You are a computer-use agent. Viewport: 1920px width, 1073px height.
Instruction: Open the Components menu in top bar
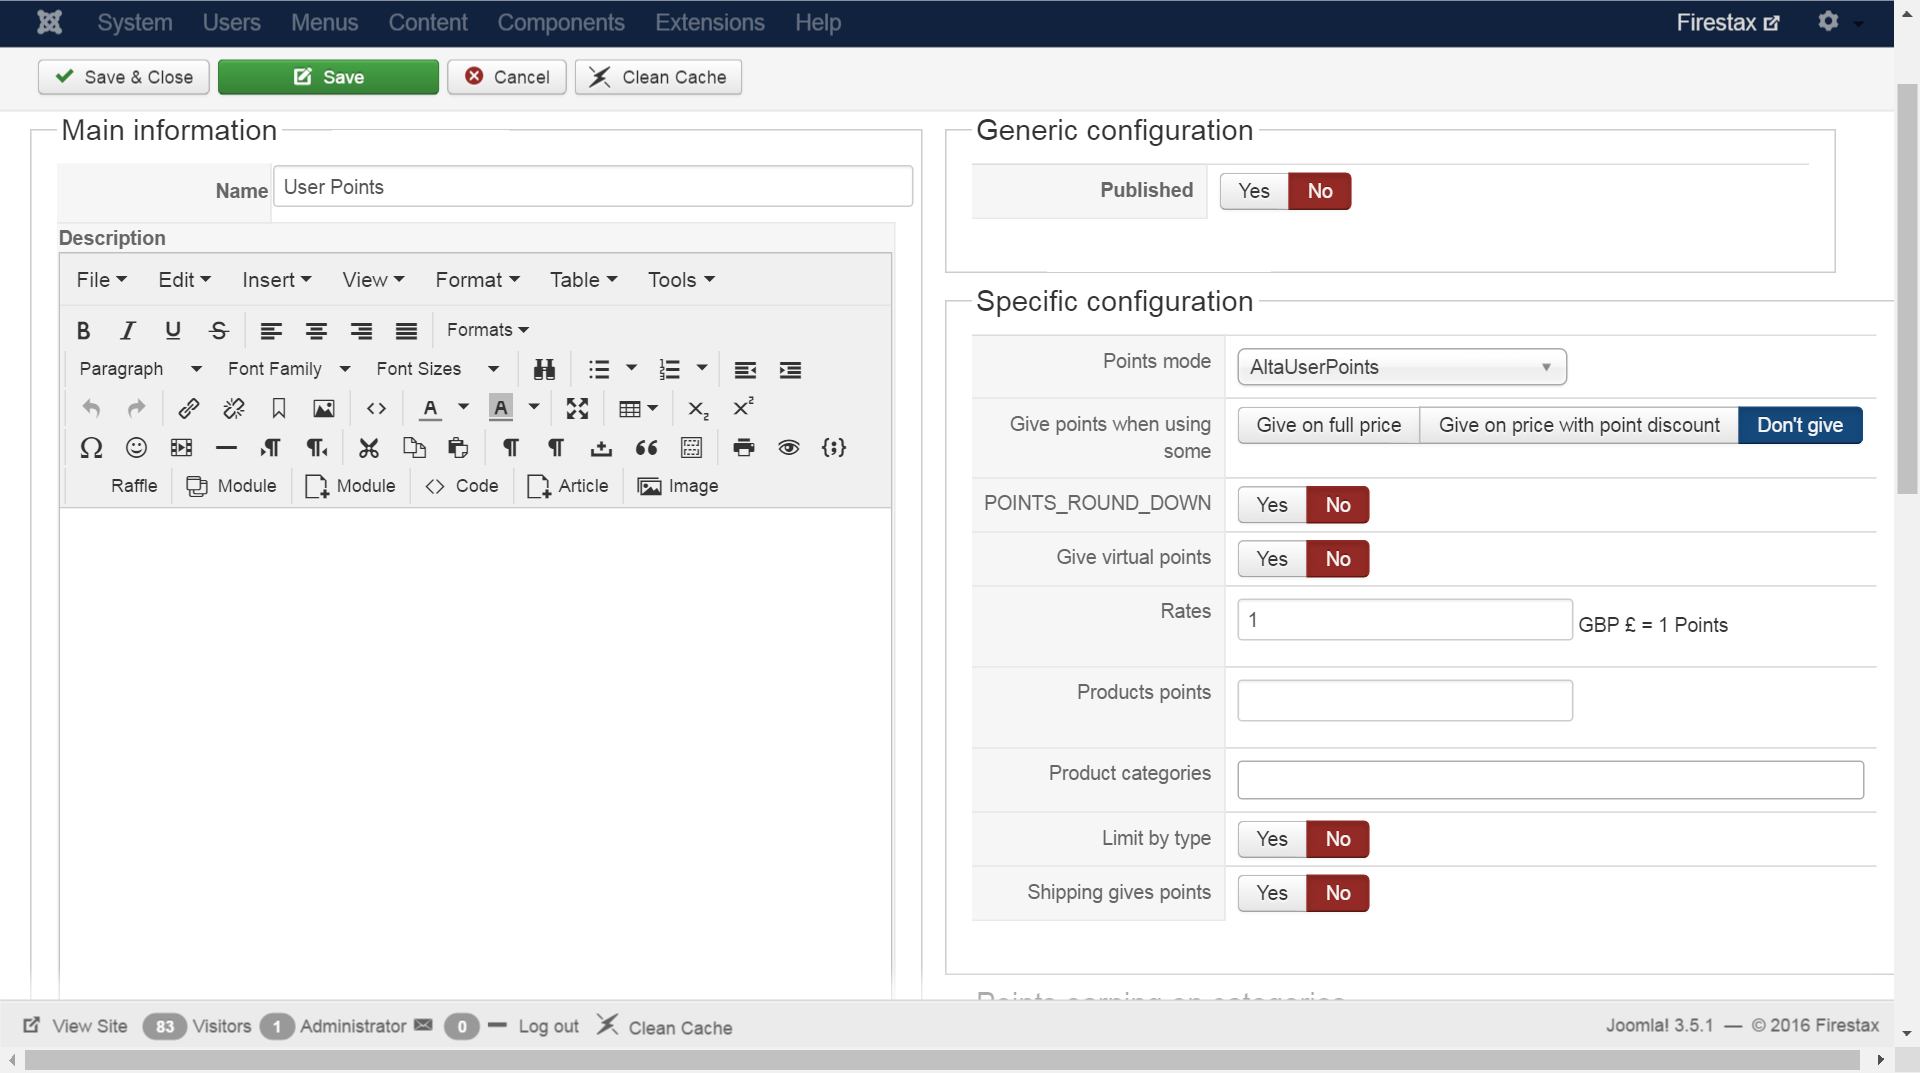560,22
